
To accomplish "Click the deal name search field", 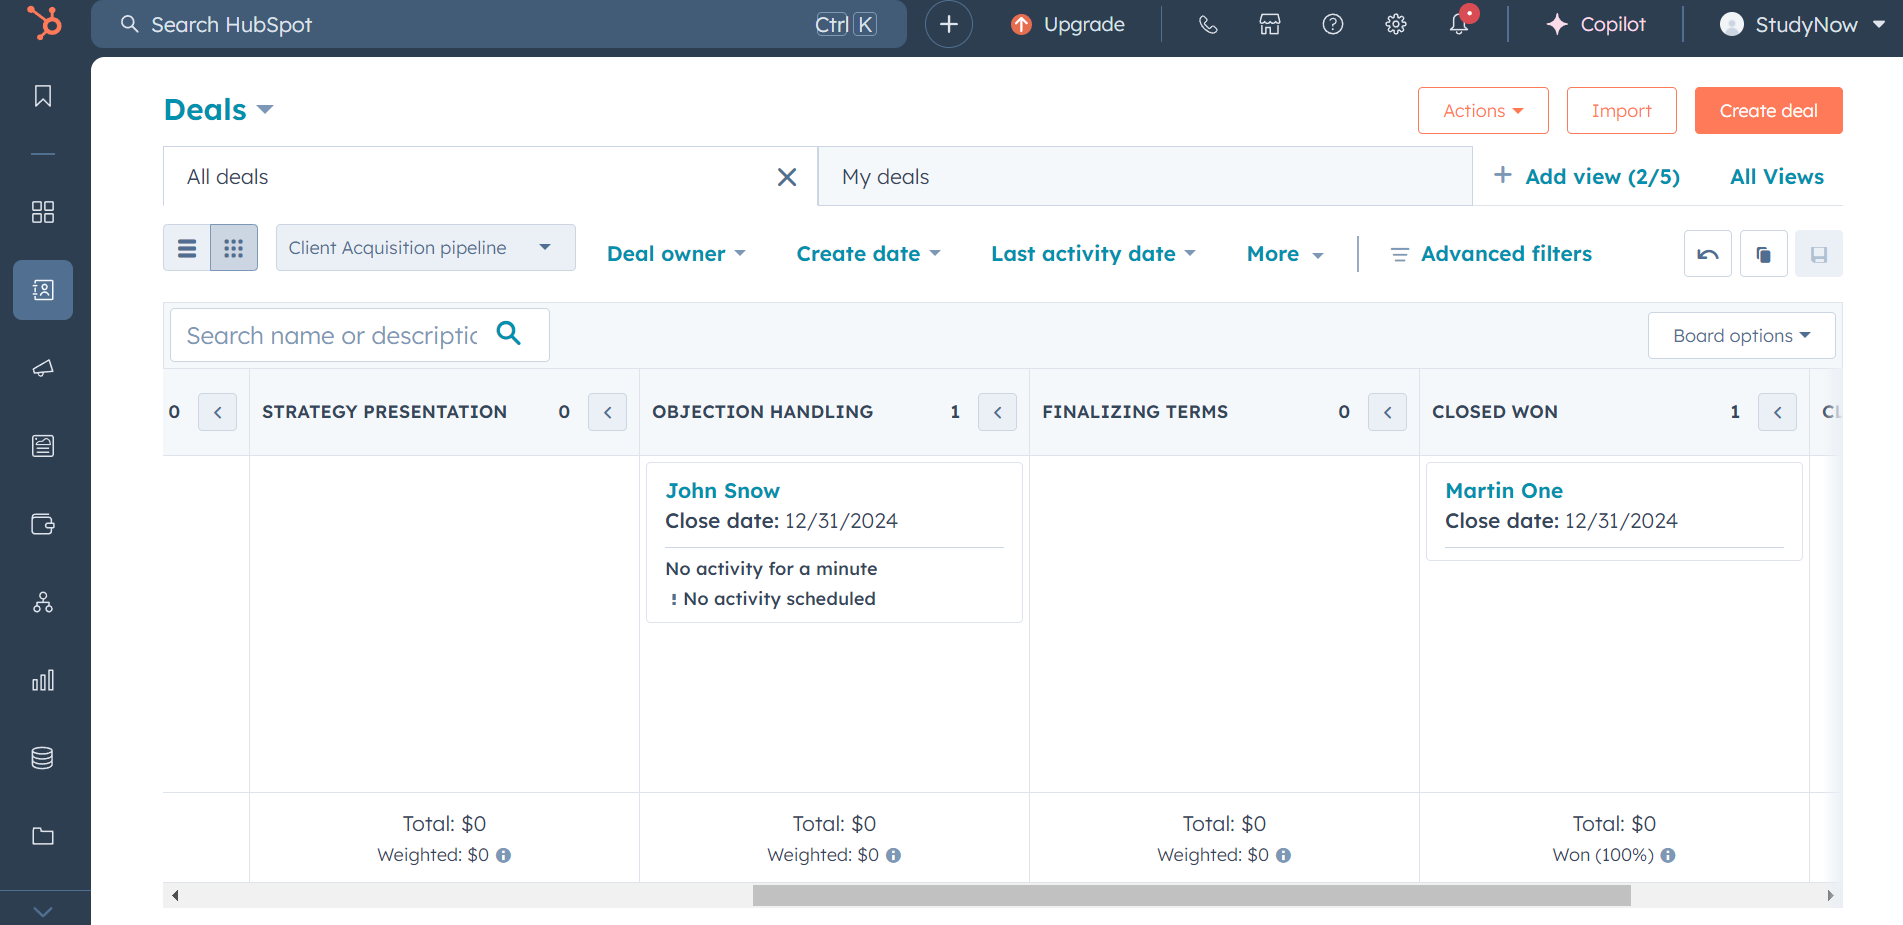I will click(332, 336).
